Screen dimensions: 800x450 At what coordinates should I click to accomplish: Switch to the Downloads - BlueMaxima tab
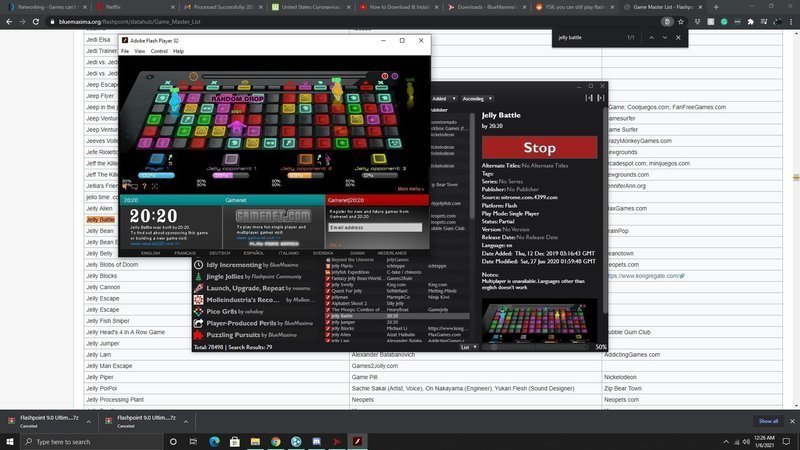[487, 7]
